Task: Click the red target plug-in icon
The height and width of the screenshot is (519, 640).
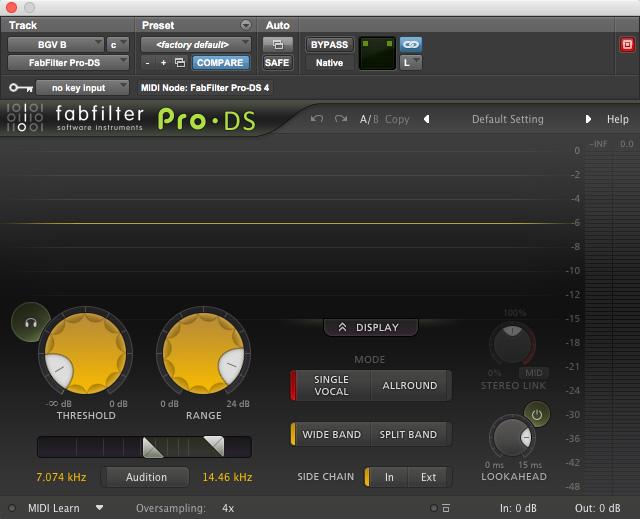Action: coord(627,44)
